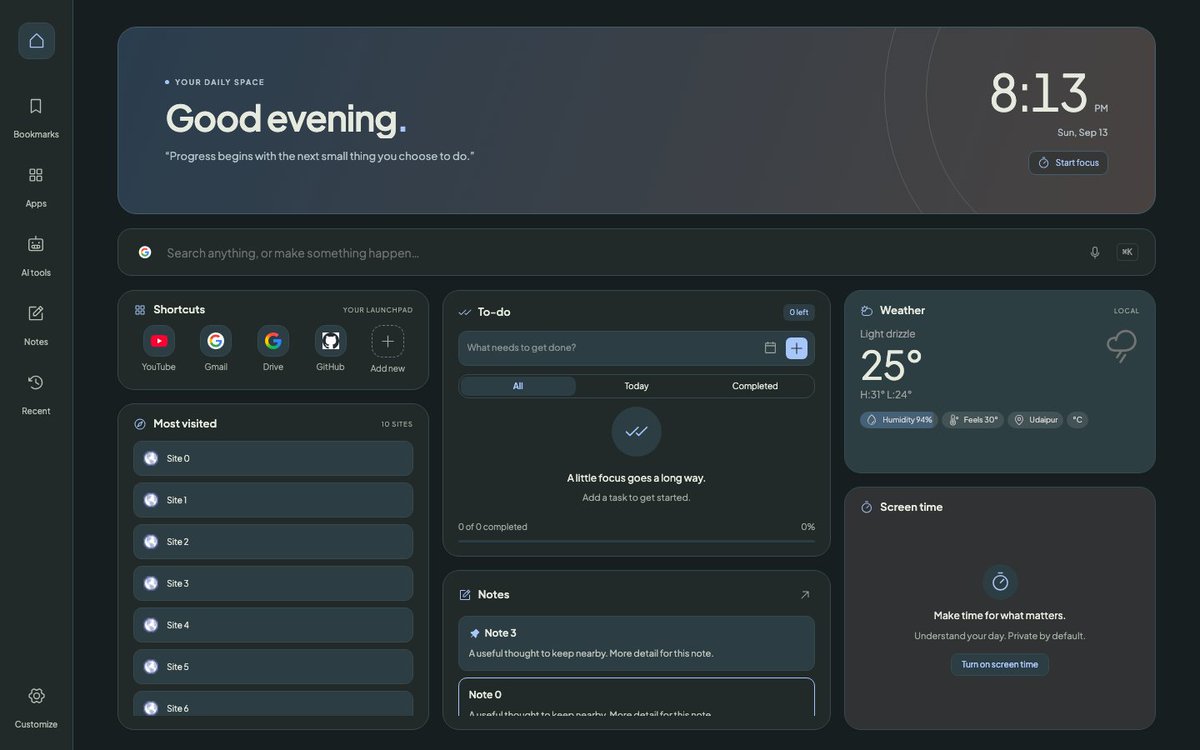Viewport: 1200px width, 750px height.
Task: Click the stopwatch icon in Screen time panel
Action: (x=1000, y=582)
